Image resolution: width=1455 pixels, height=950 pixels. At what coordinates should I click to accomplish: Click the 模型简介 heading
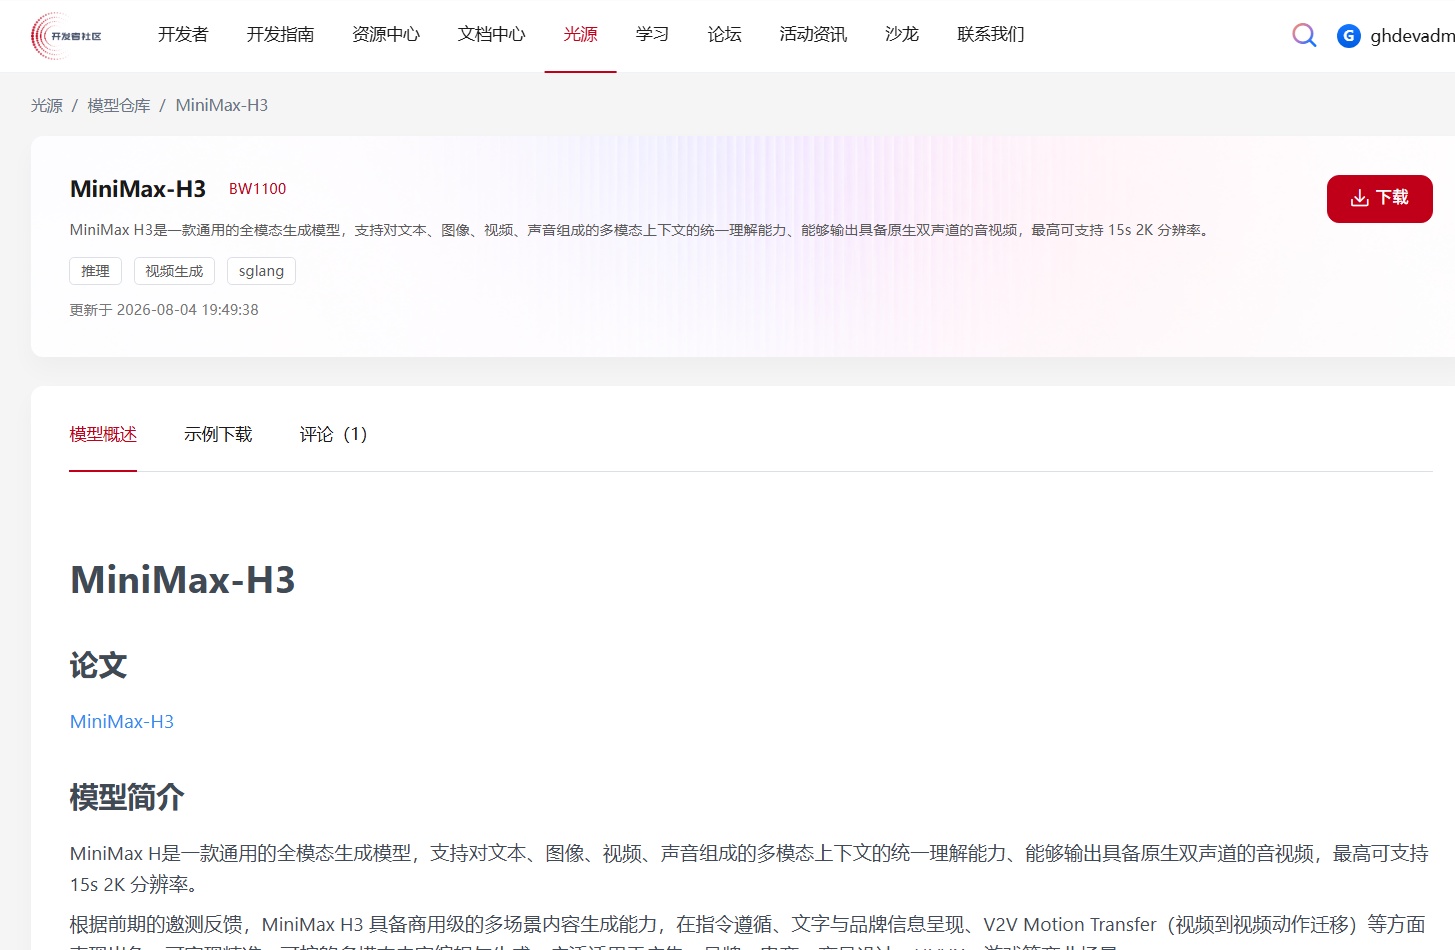pyautogui.click(x=127, y=798)
